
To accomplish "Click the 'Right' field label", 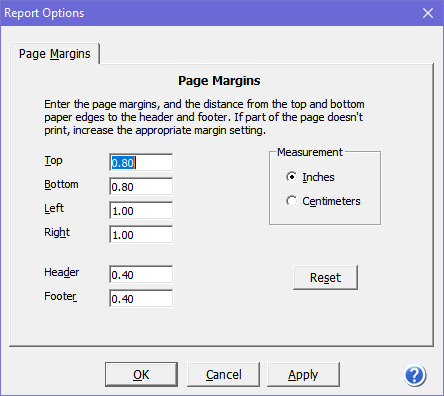I will pyautogui.click(x=57, y=233).
